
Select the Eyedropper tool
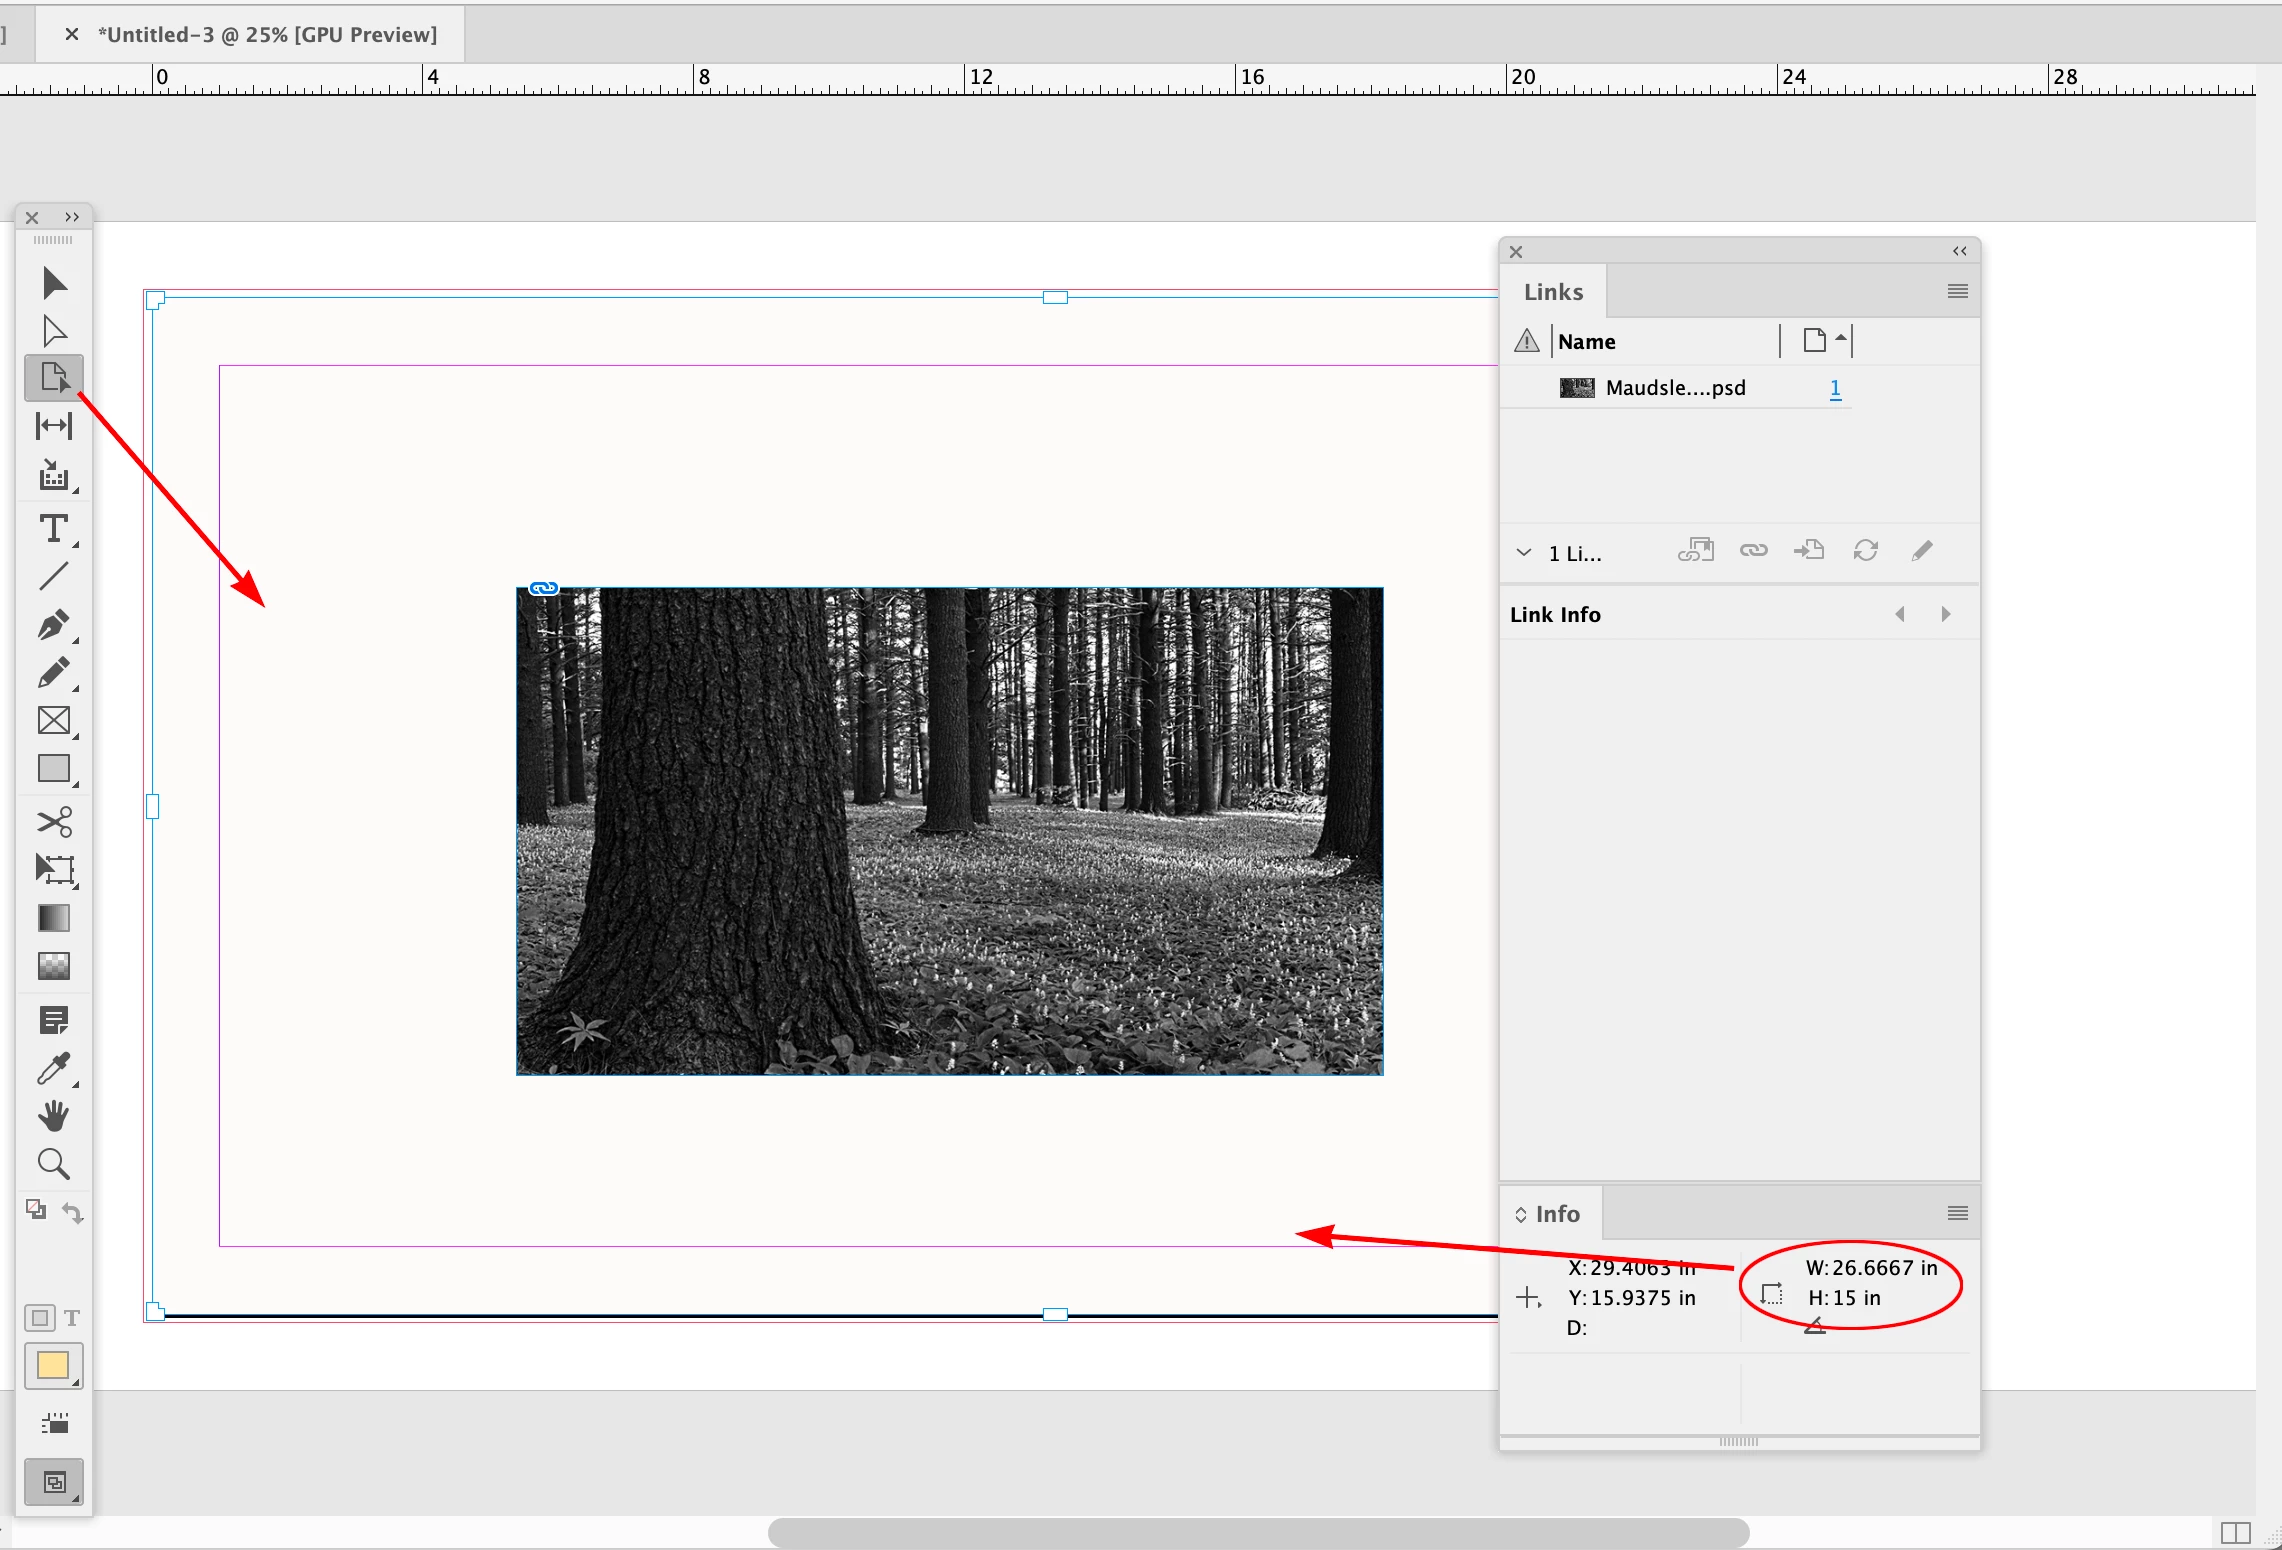pyautogui.click(x=54, y=1068)
